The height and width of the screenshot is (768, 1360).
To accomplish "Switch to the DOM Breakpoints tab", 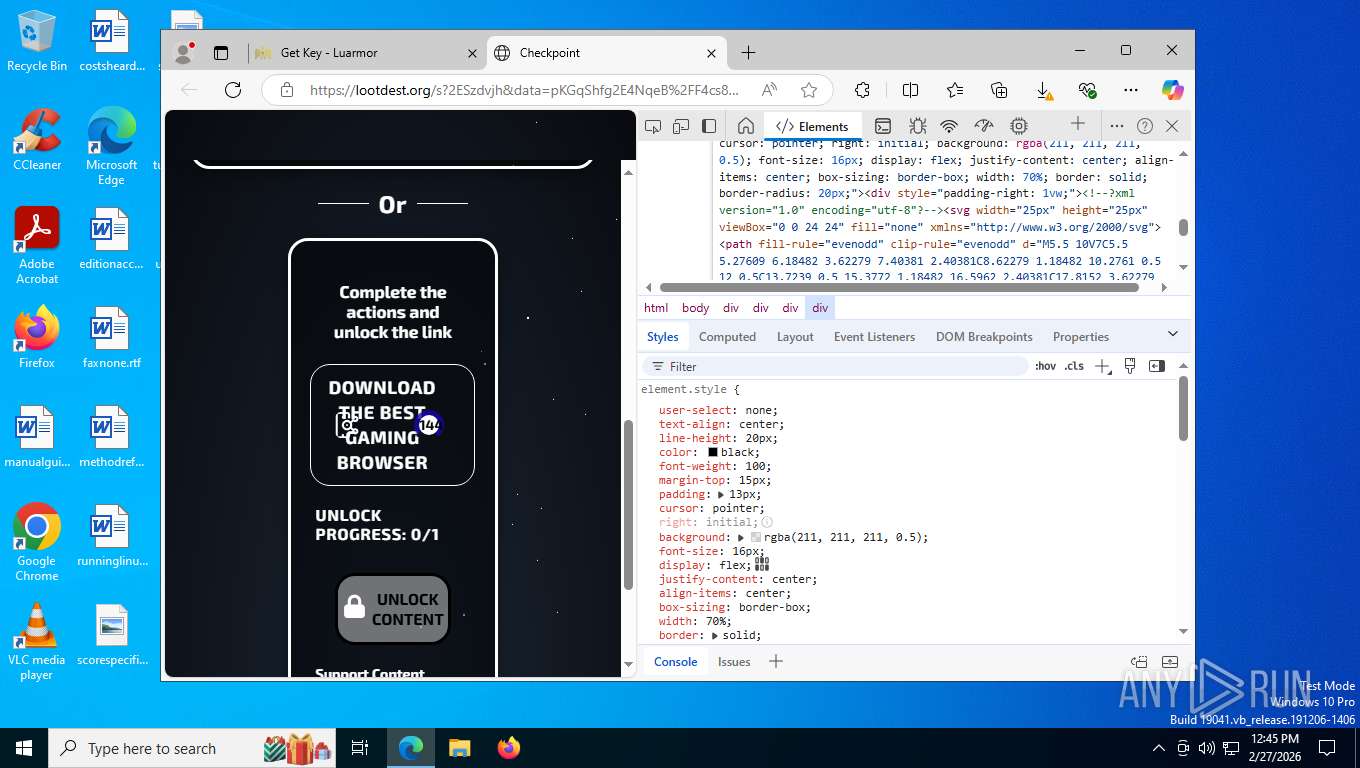I will (x=984, y=337).
